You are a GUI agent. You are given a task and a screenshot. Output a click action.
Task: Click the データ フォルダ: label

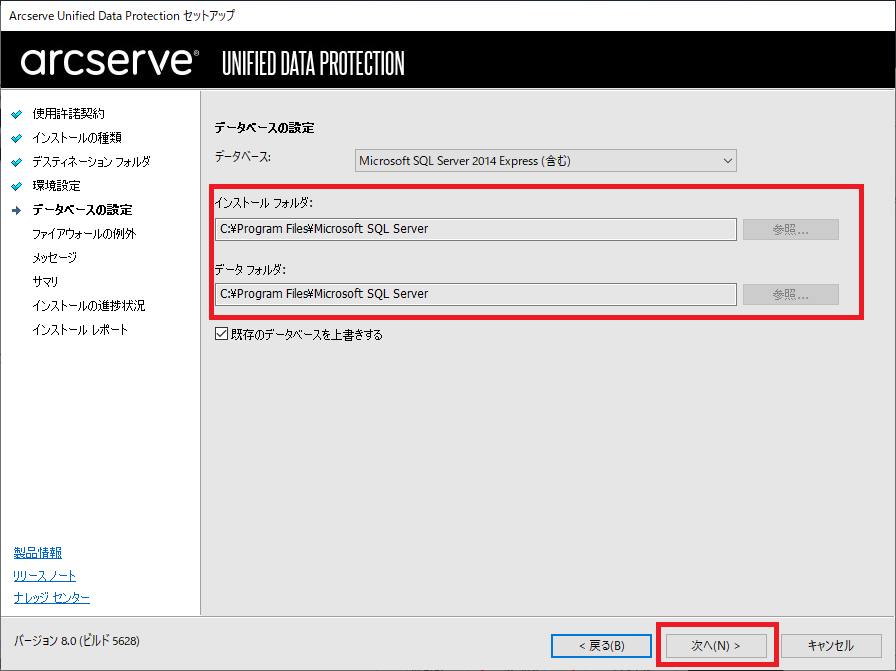click(250, 269)
